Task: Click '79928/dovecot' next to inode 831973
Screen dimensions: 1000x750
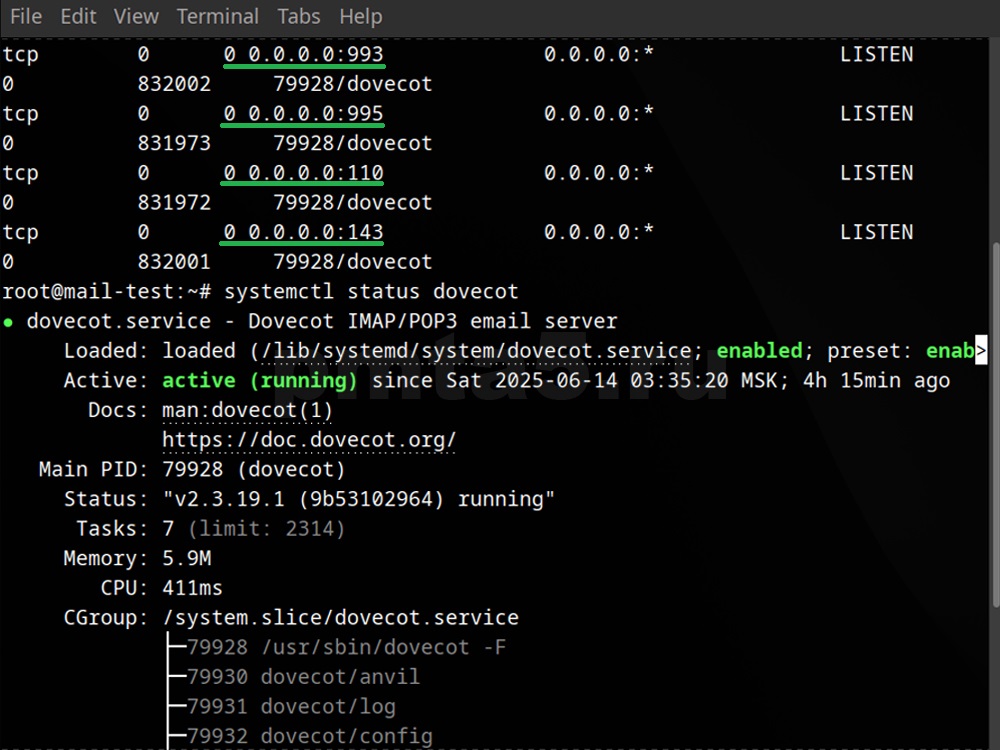Action: click(353, 143)
